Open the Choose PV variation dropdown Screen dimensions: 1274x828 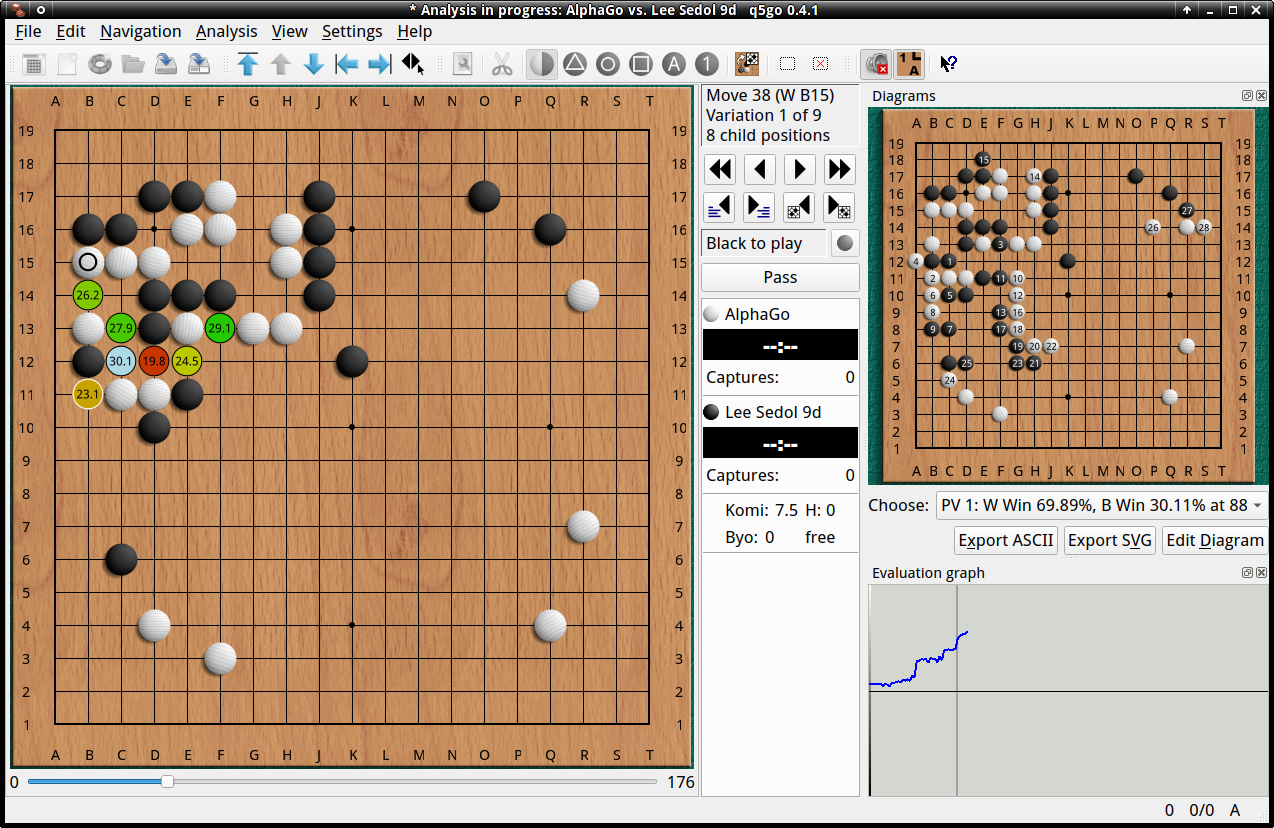click(x=1101, y=505)
